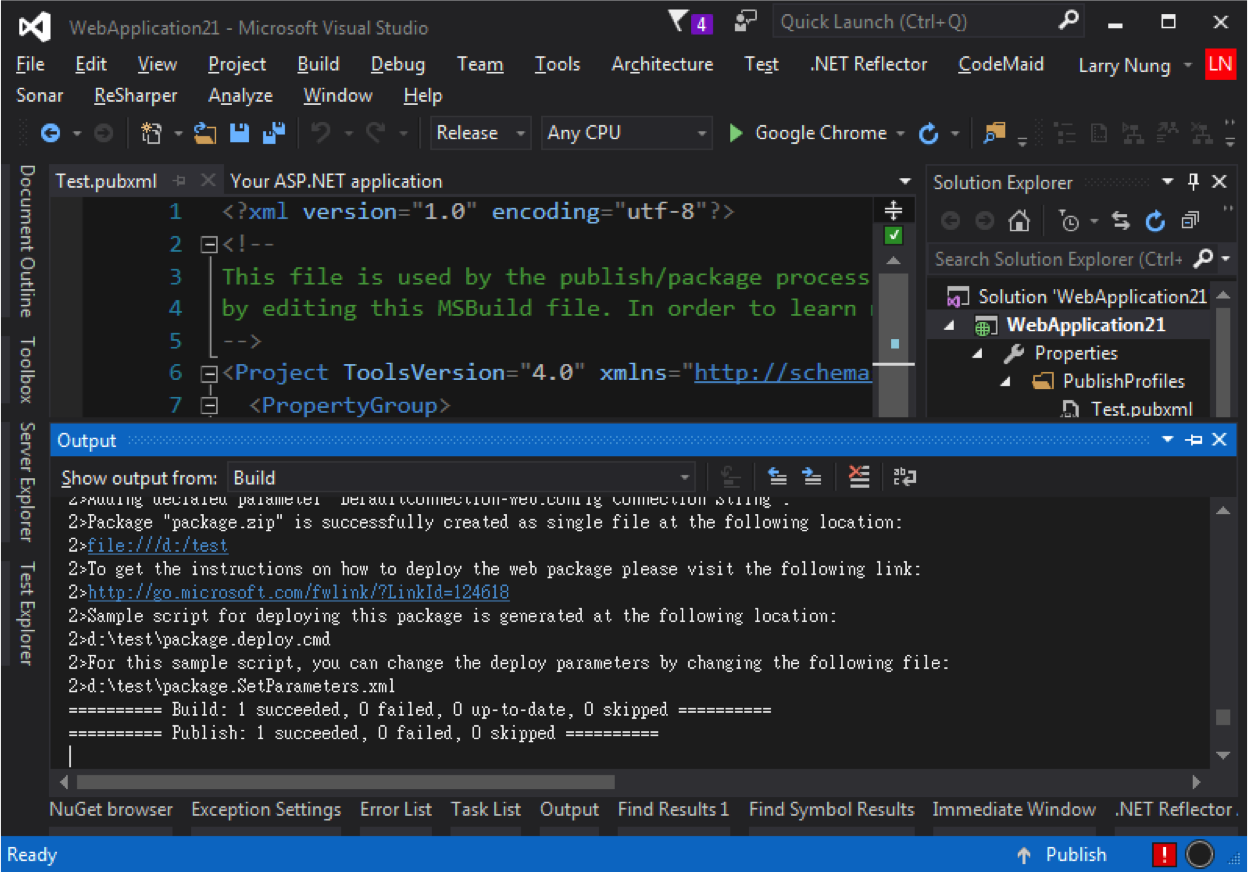Collapse the XML comment at line 2

pyautogui.click(x=209, y=244)
